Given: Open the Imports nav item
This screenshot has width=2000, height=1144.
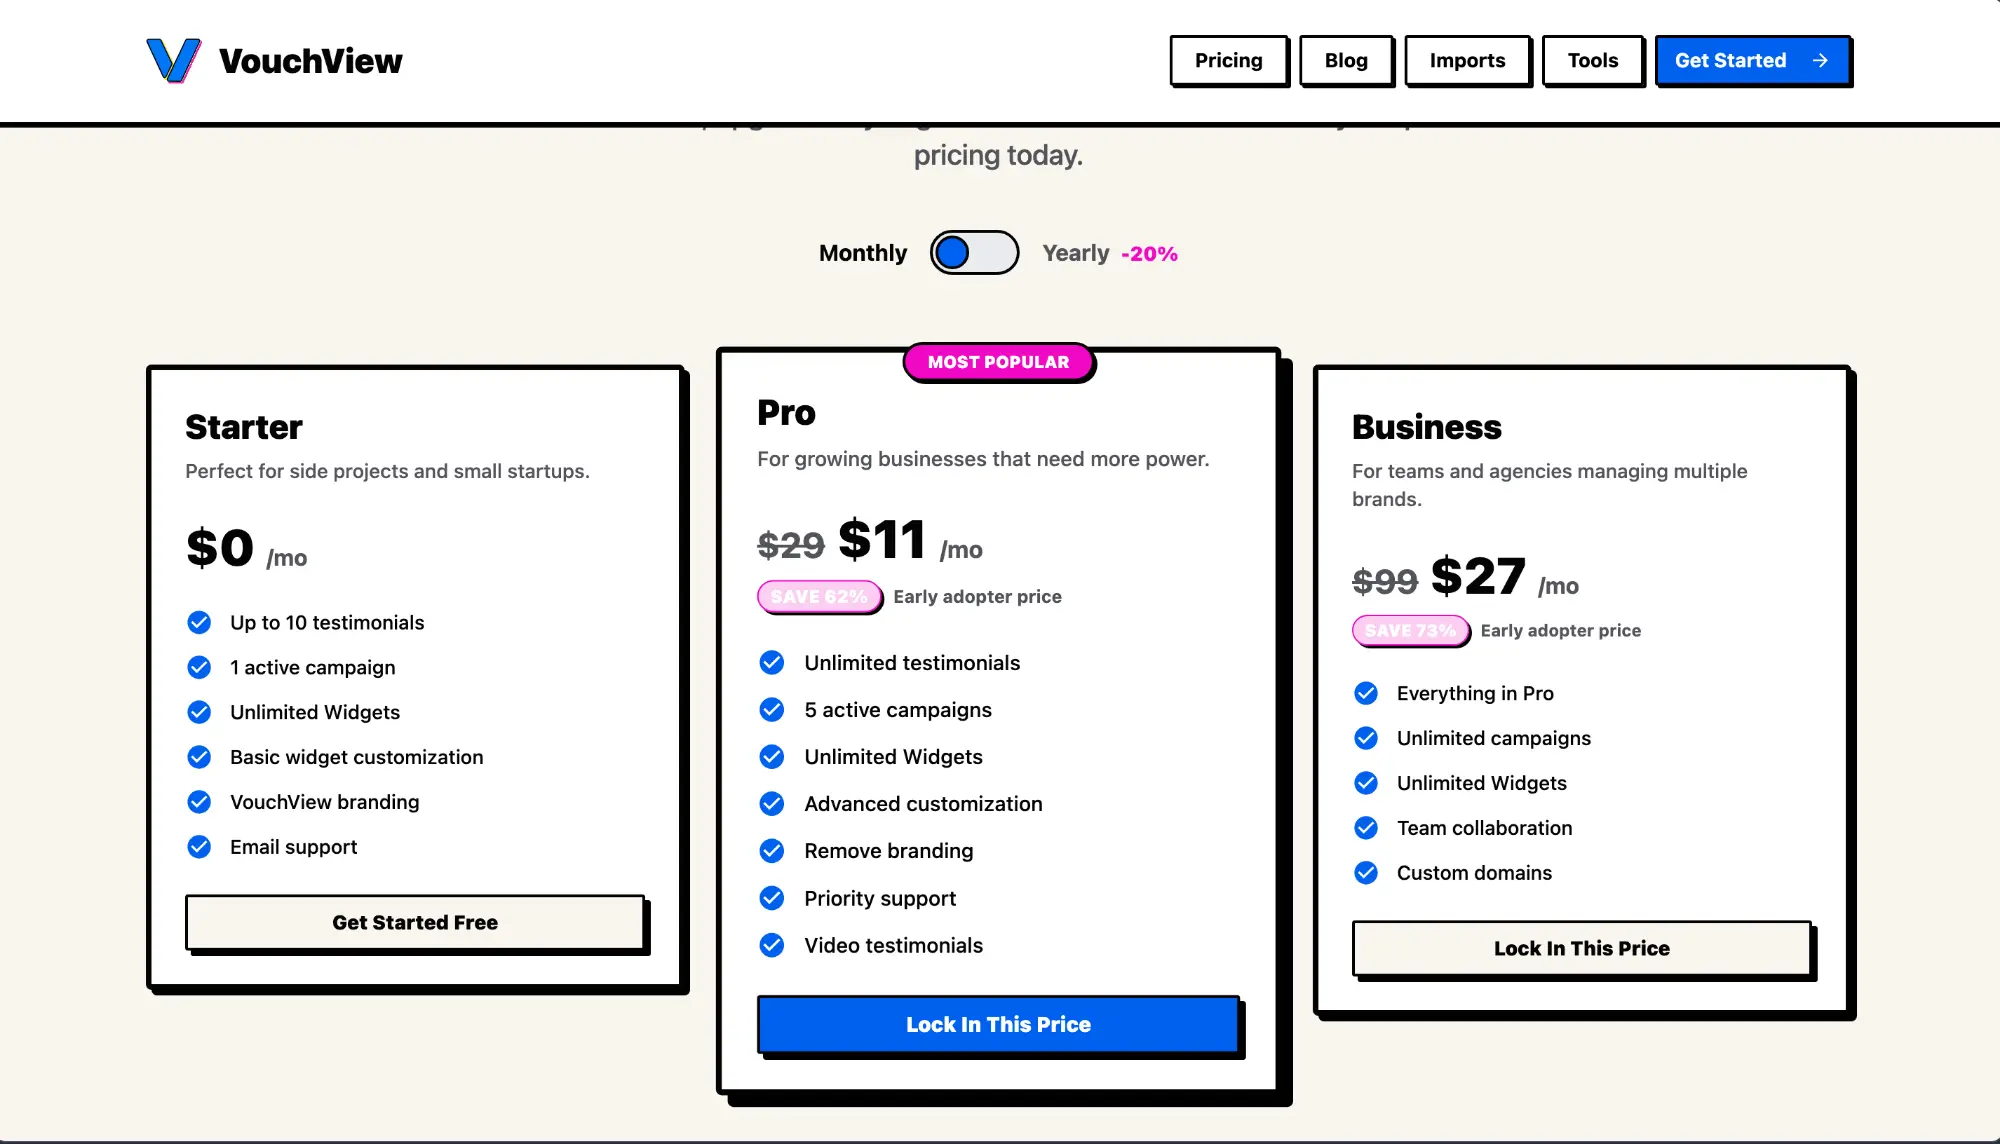Looking at the screenshot, I should pyautogui.click(x=1467, y=61).
